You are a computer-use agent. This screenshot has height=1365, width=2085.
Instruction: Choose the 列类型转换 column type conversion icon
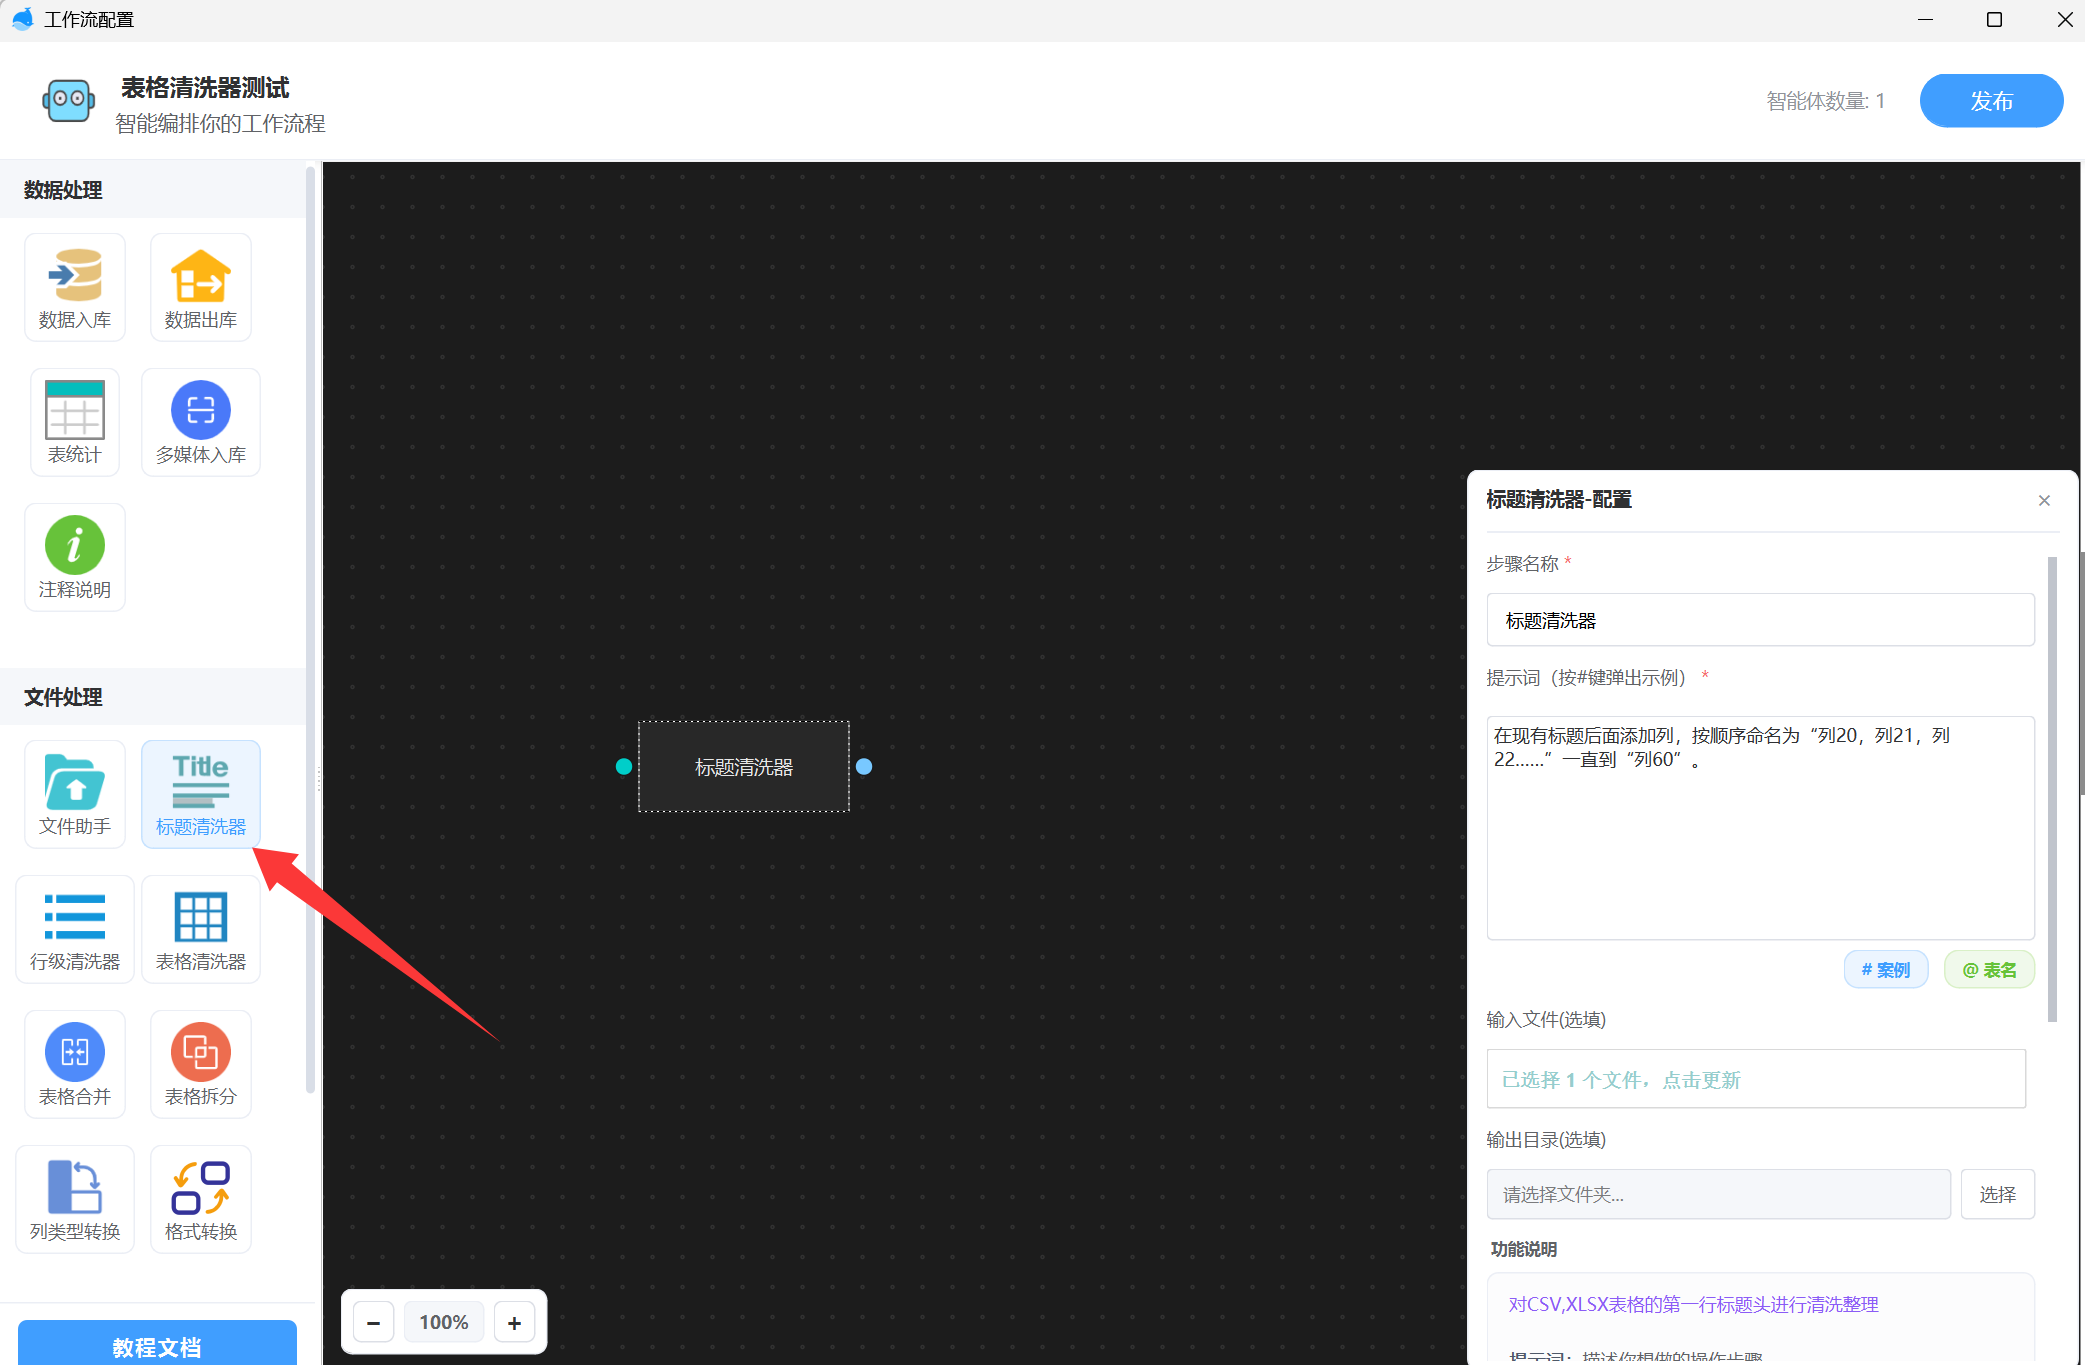[75, 1199]
